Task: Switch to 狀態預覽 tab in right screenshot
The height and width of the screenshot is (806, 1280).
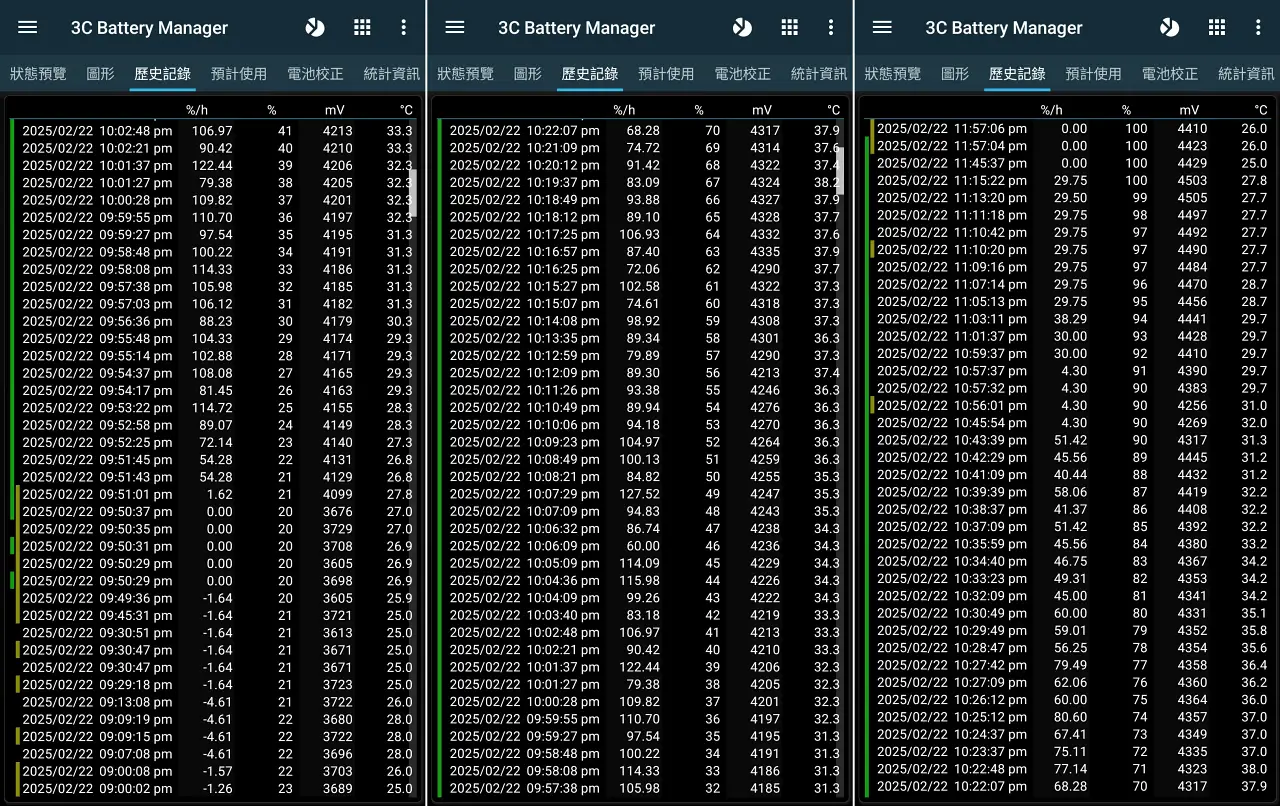Action: point(892,73)
